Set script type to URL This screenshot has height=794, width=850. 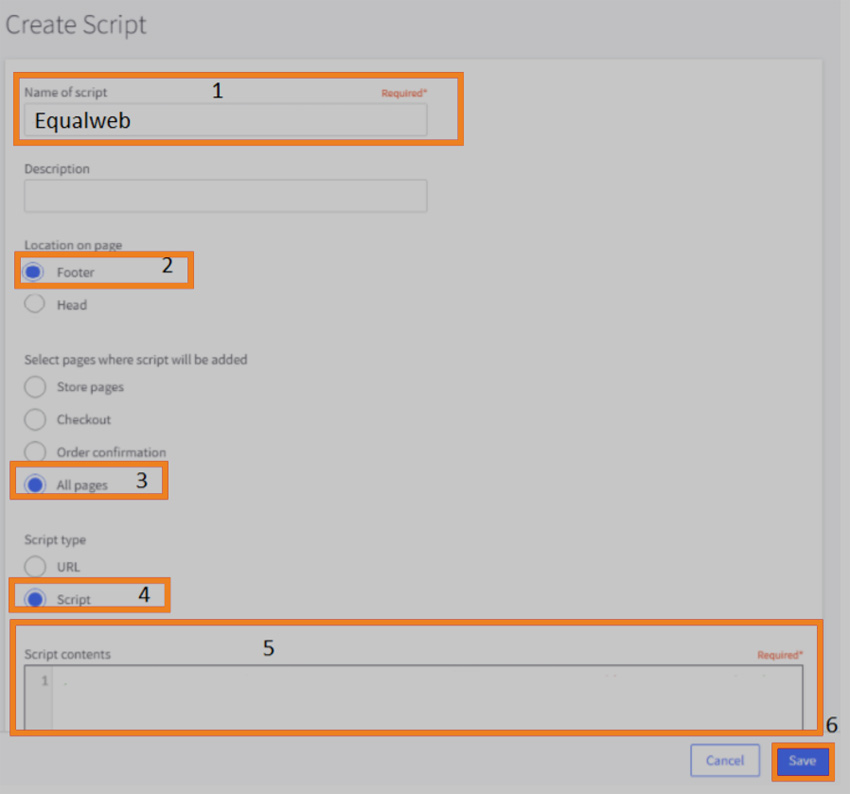(x=35, y=566)
